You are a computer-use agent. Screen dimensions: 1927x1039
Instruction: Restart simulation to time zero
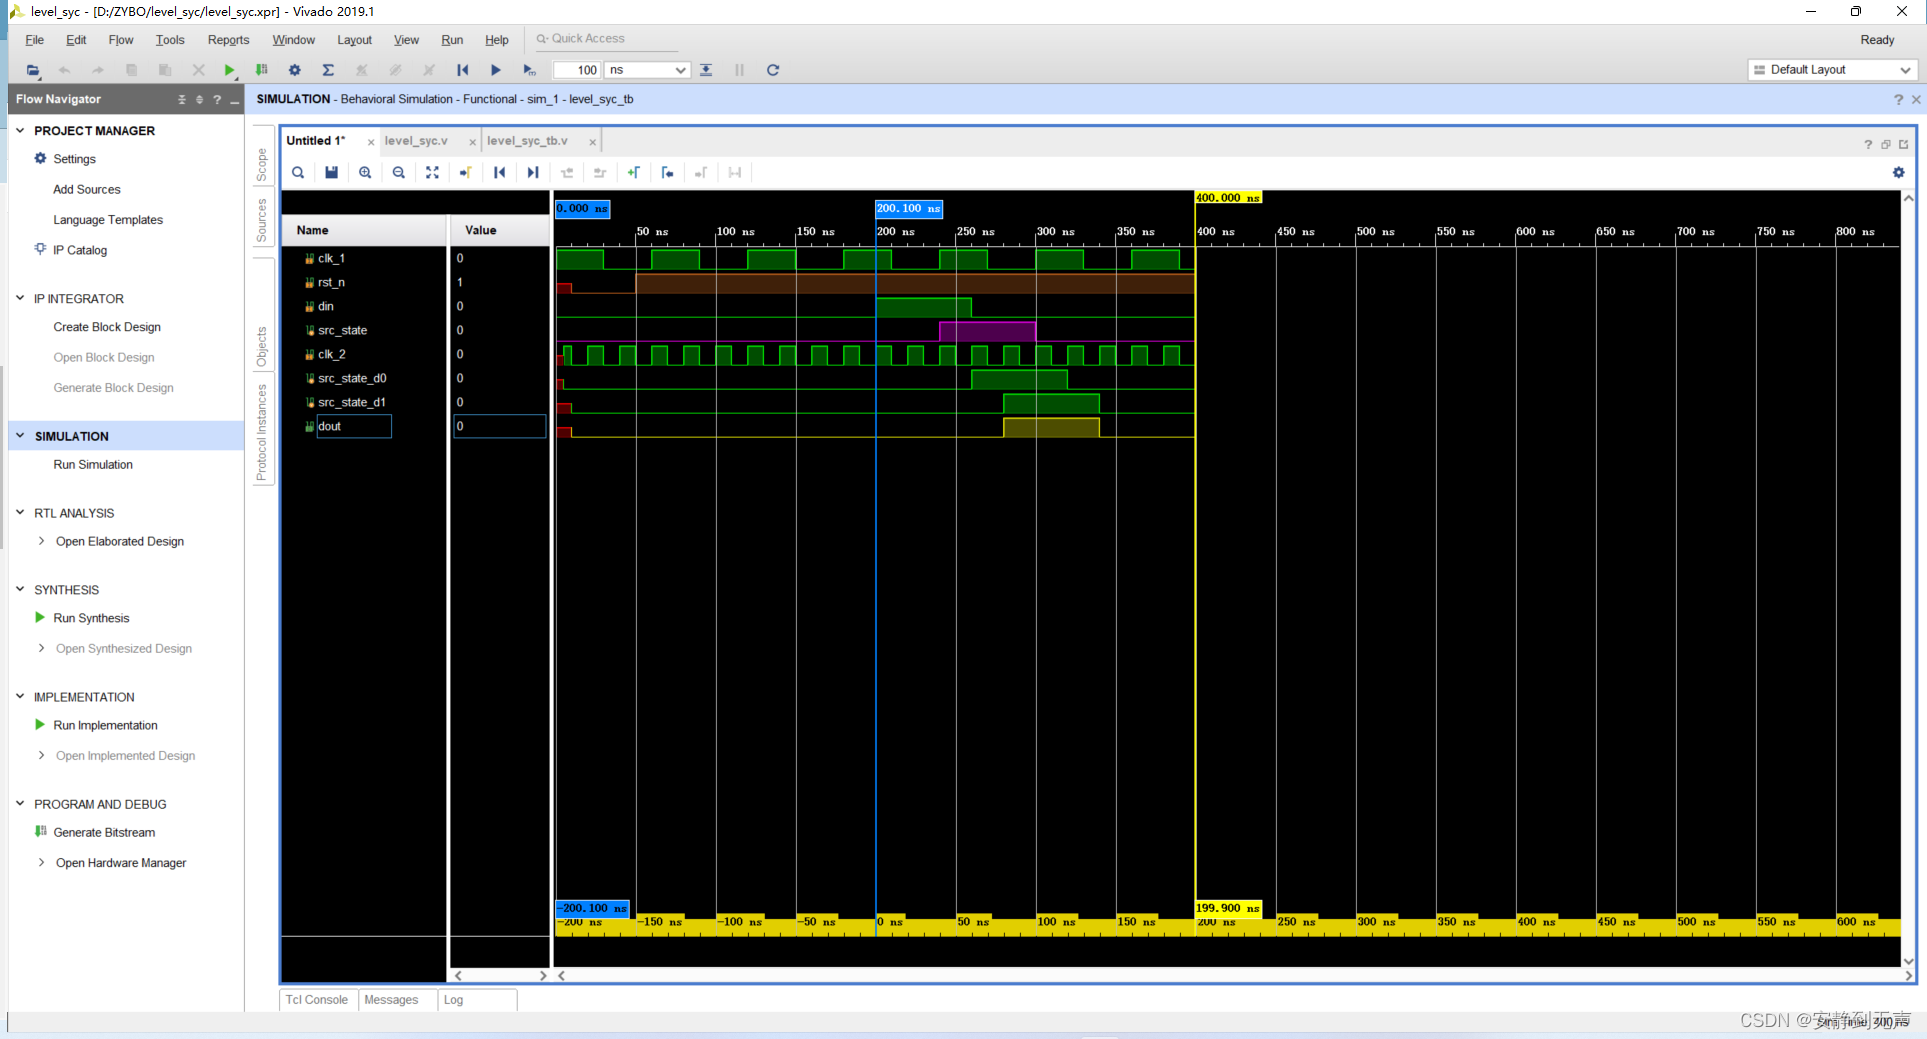(462, 70)
